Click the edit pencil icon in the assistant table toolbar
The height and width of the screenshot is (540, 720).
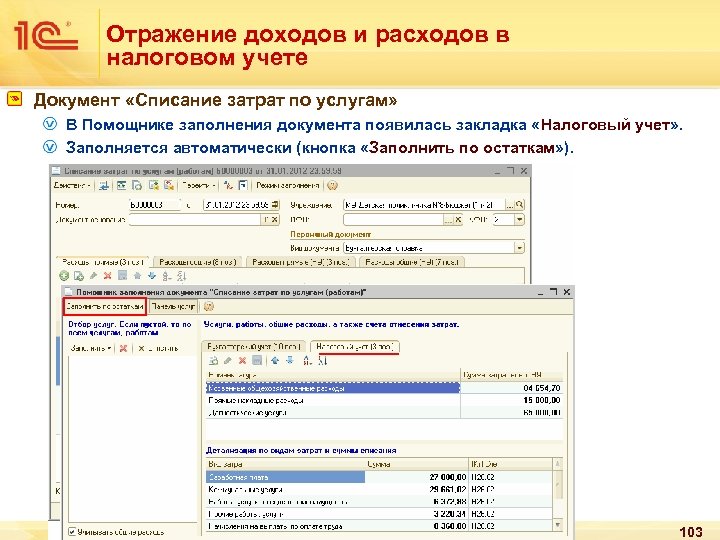point(228,361)
